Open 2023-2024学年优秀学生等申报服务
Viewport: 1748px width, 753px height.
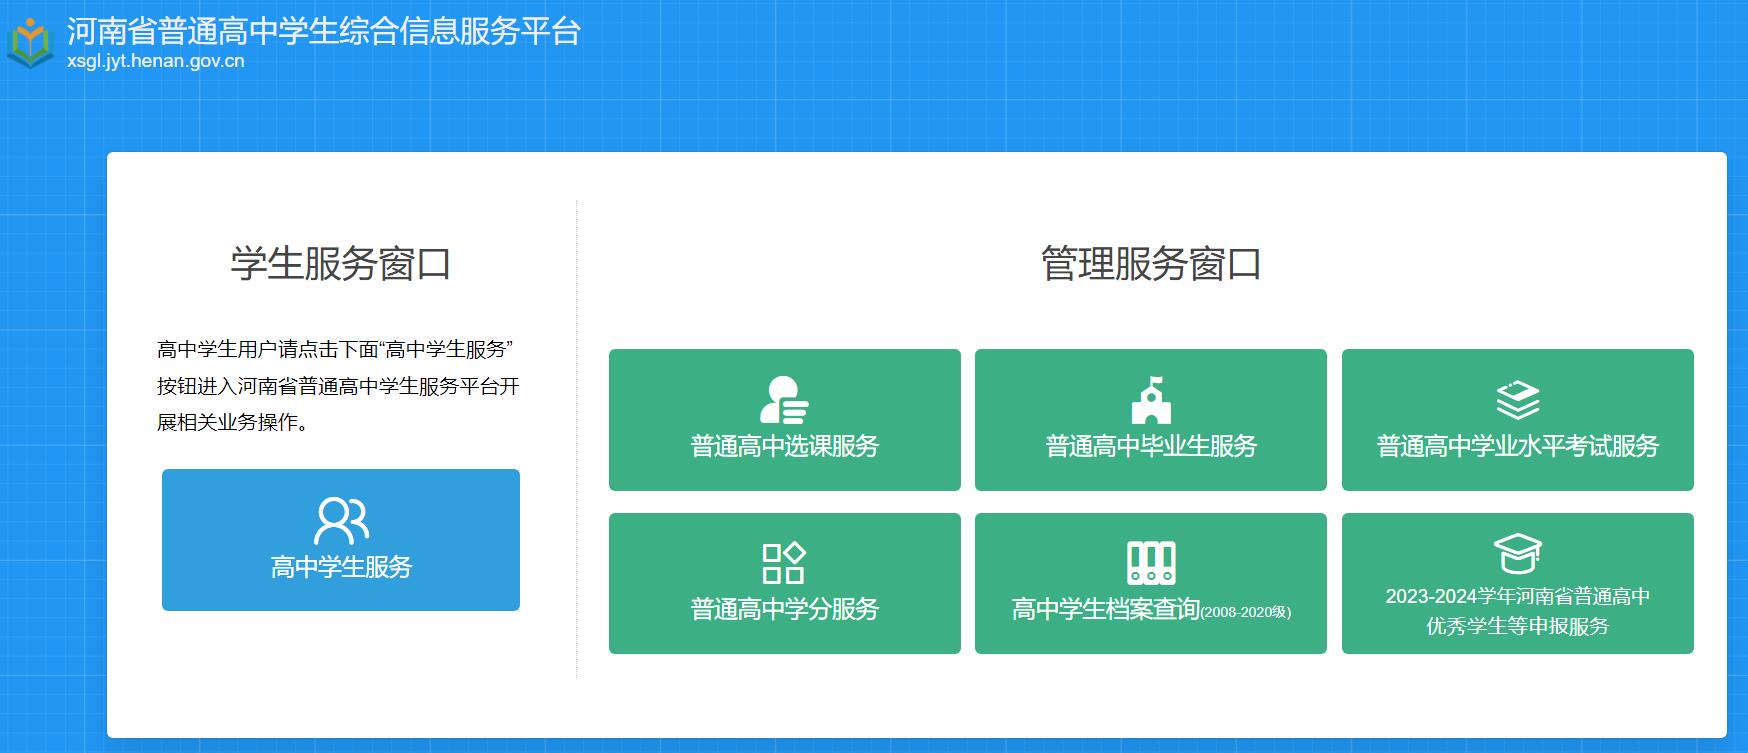(1518, 584)
